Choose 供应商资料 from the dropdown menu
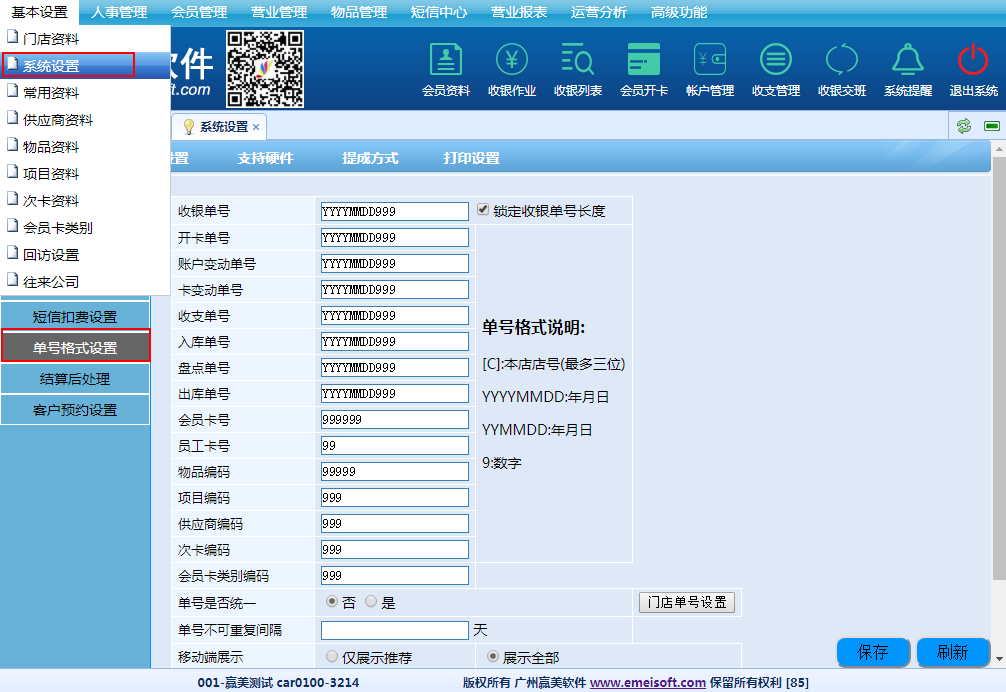The width and height of the screenshot is (1006, 692). pos(58,120)
